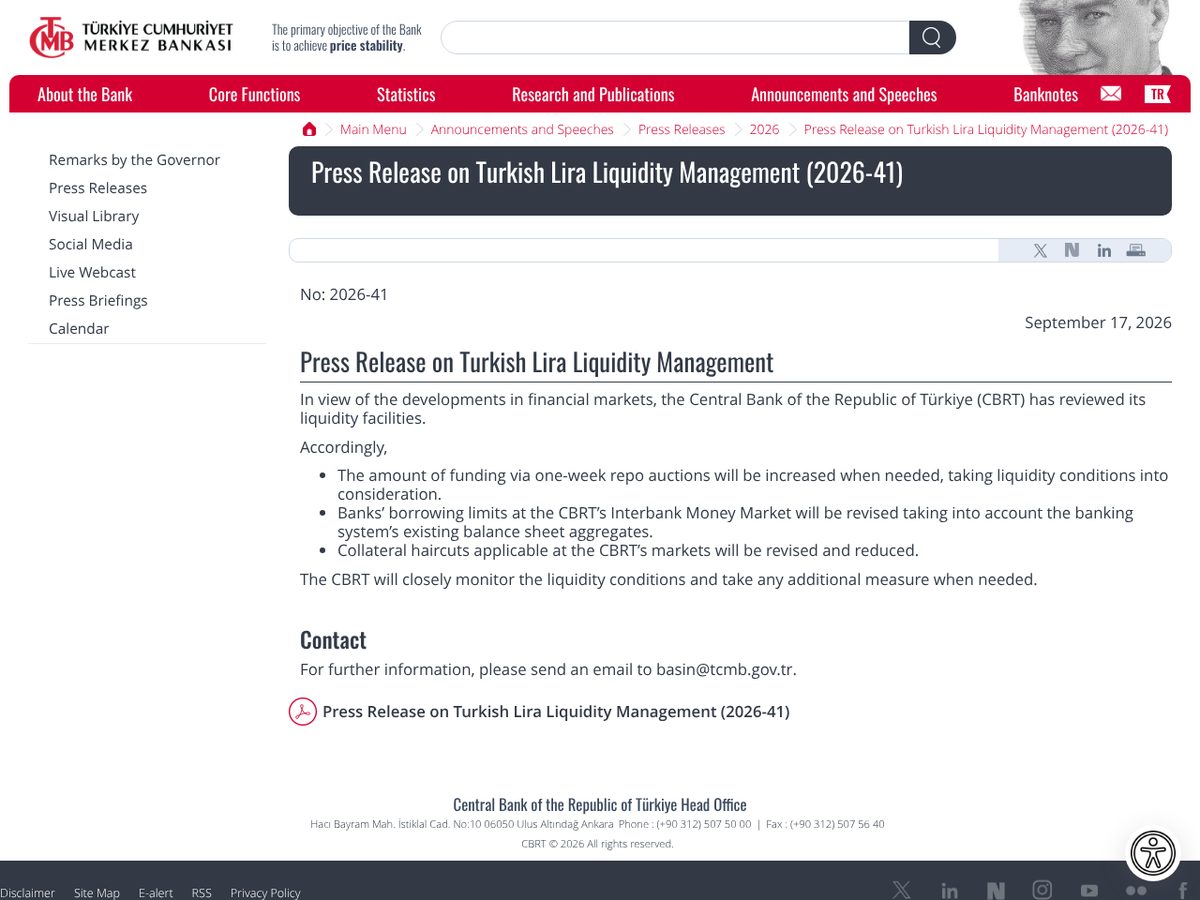Click the dark page title banner

point(730,181)
